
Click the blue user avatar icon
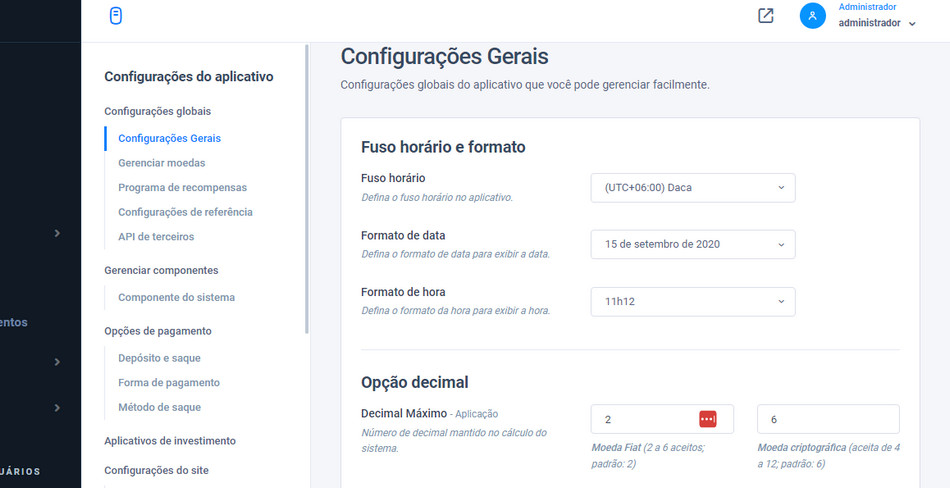pos(813,16)
